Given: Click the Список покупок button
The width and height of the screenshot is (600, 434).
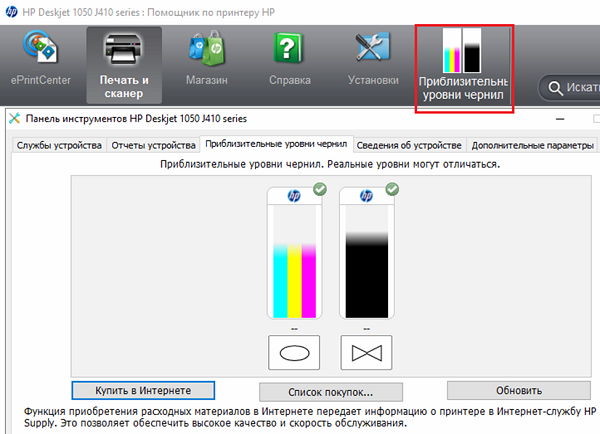Looking at the screenshot, I should point(330,391).
